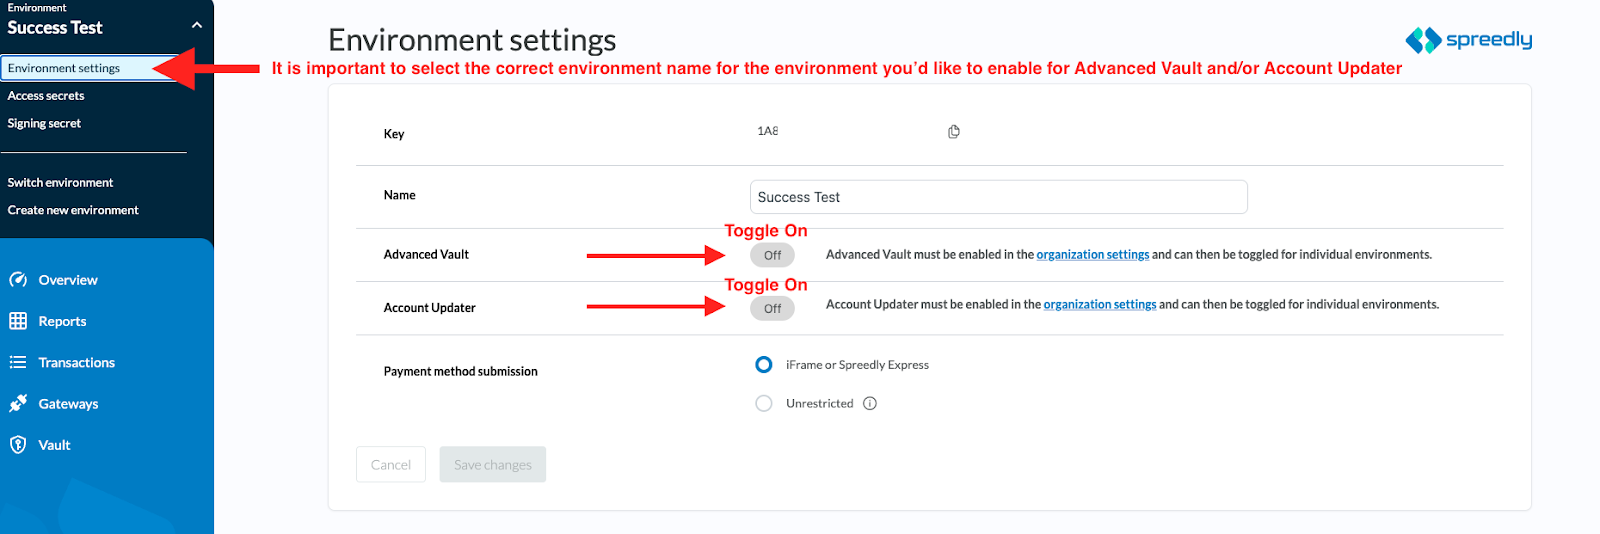Click the Spreedly logo
The width and height of the screenshot is (1600, 534).
(1468, 40)
